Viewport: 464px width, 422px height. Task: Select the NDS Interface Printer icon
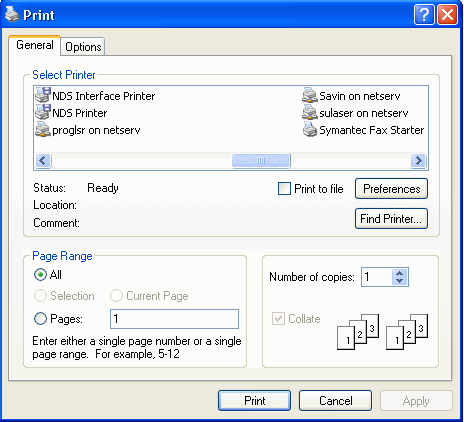tap(43, 95)
